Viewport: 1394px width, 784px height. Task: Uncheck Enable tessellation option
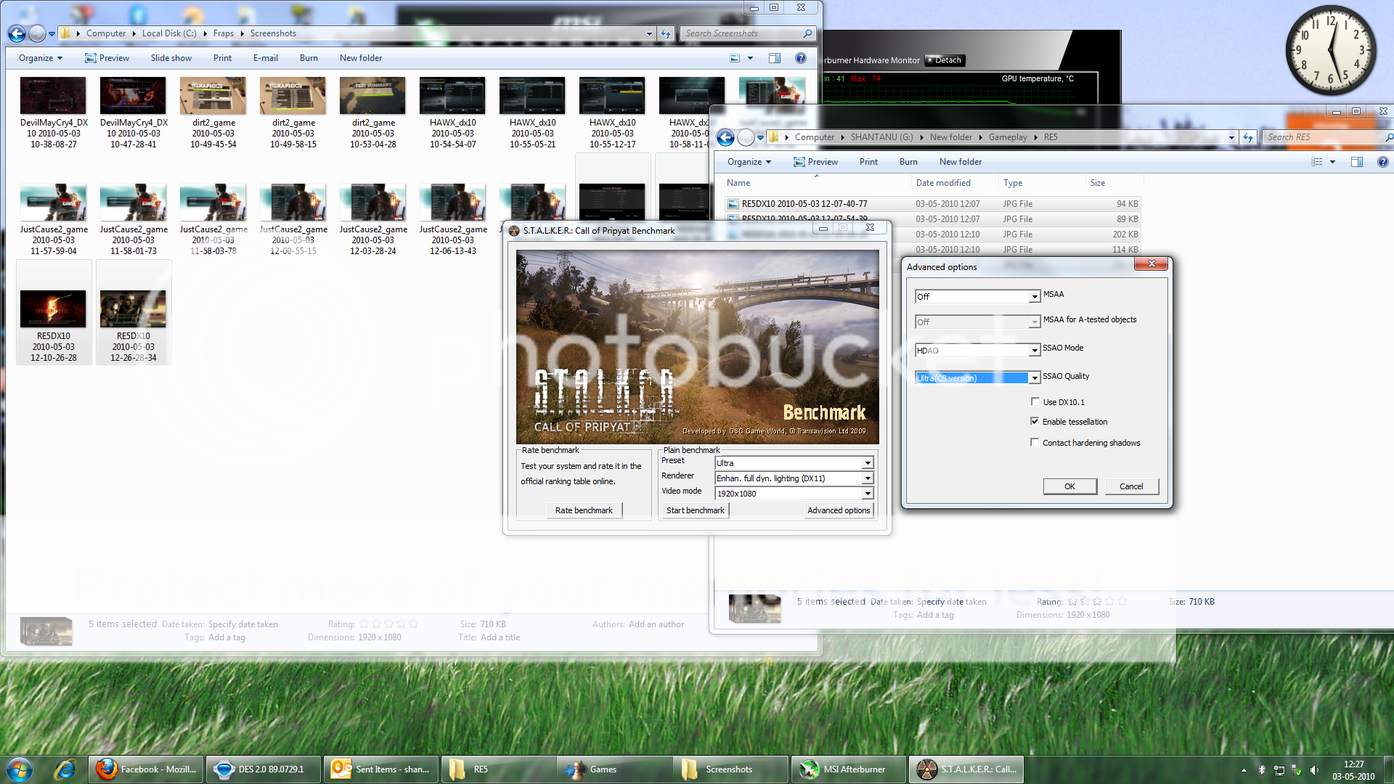[1035, 422]
